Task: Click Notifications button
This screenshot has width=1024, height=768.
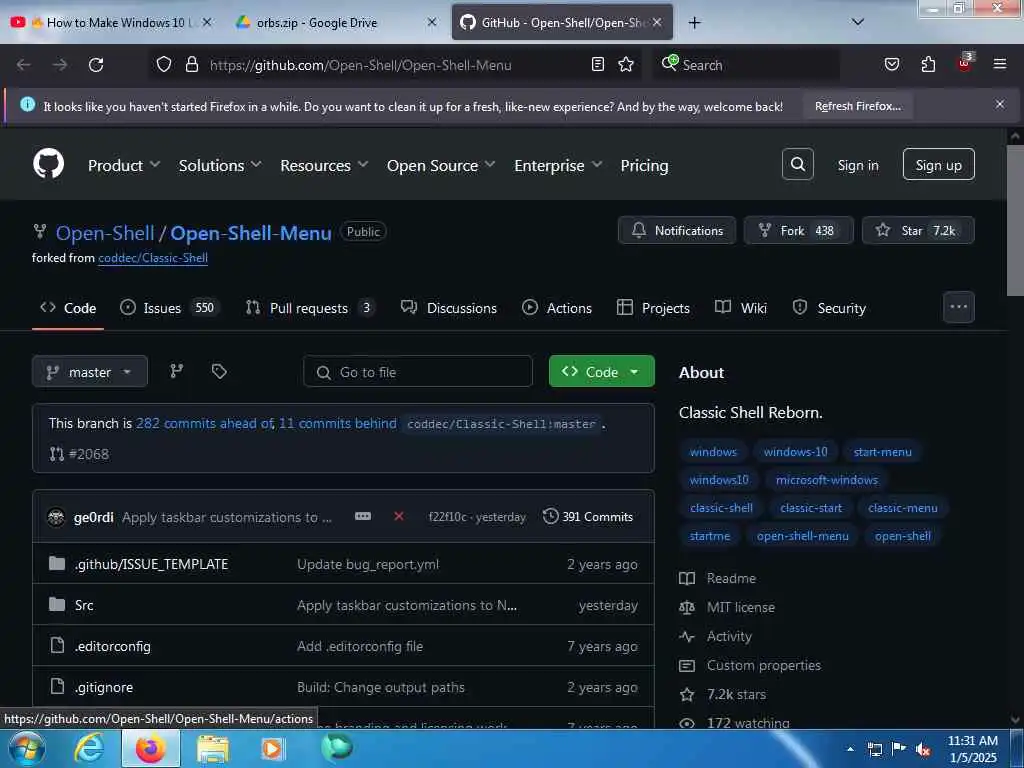Action: 677,231
